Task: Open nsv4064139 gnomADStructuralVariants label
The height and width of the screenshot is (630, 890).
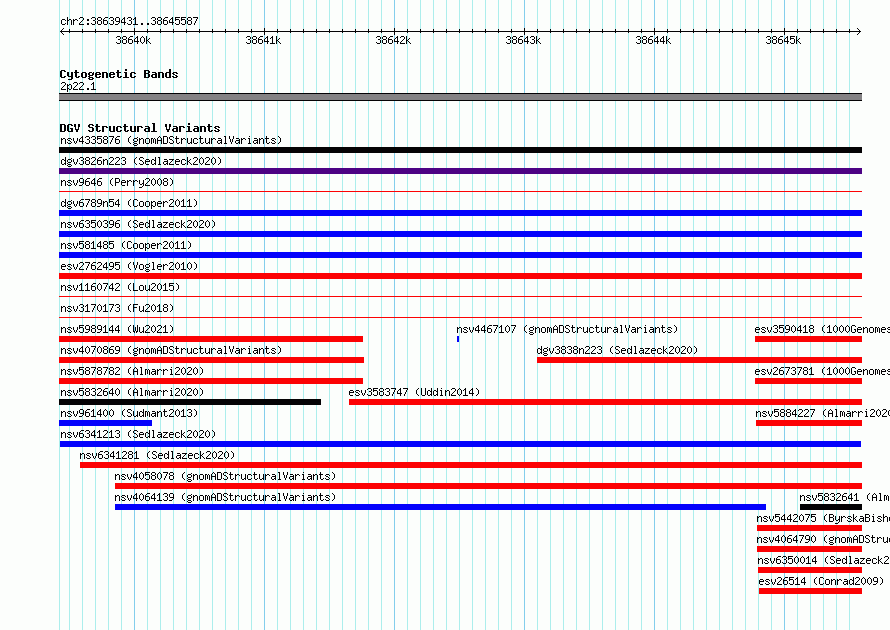Action: 225,497
